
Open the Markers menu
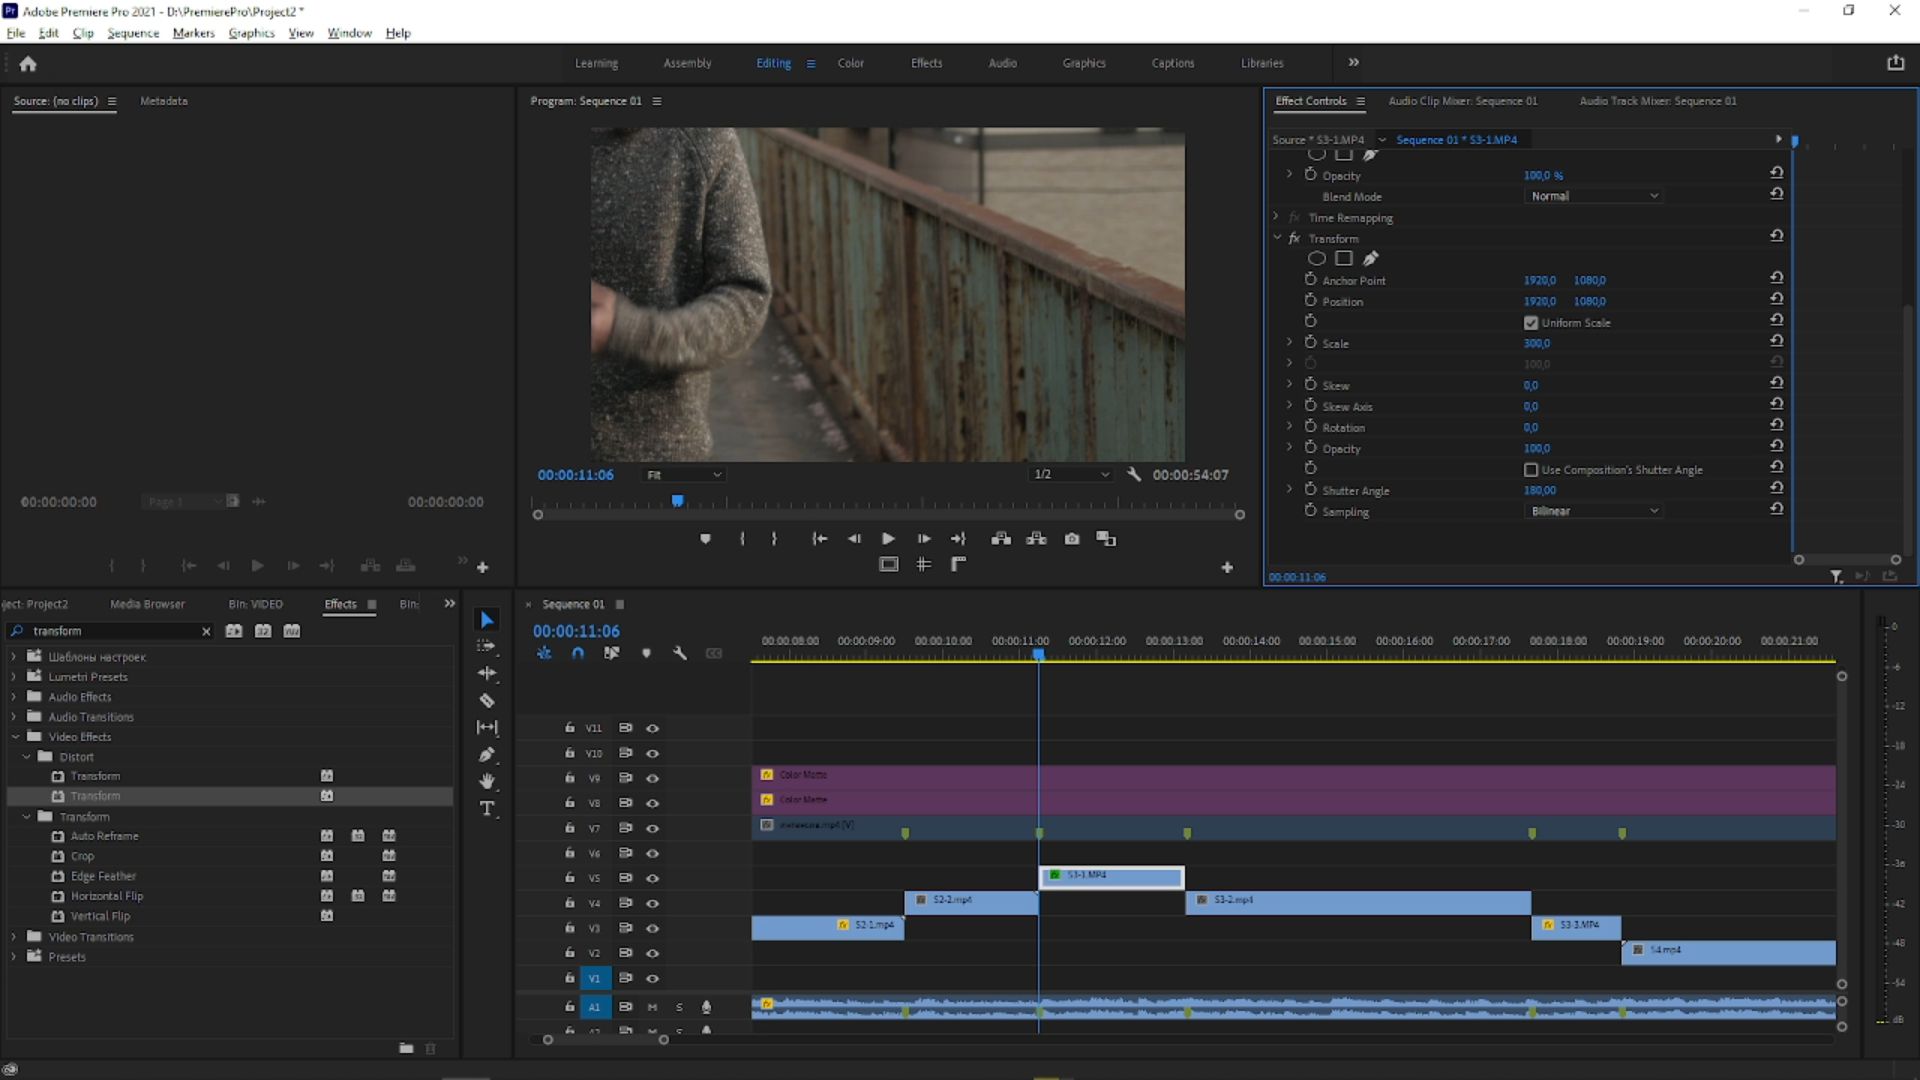193,33
